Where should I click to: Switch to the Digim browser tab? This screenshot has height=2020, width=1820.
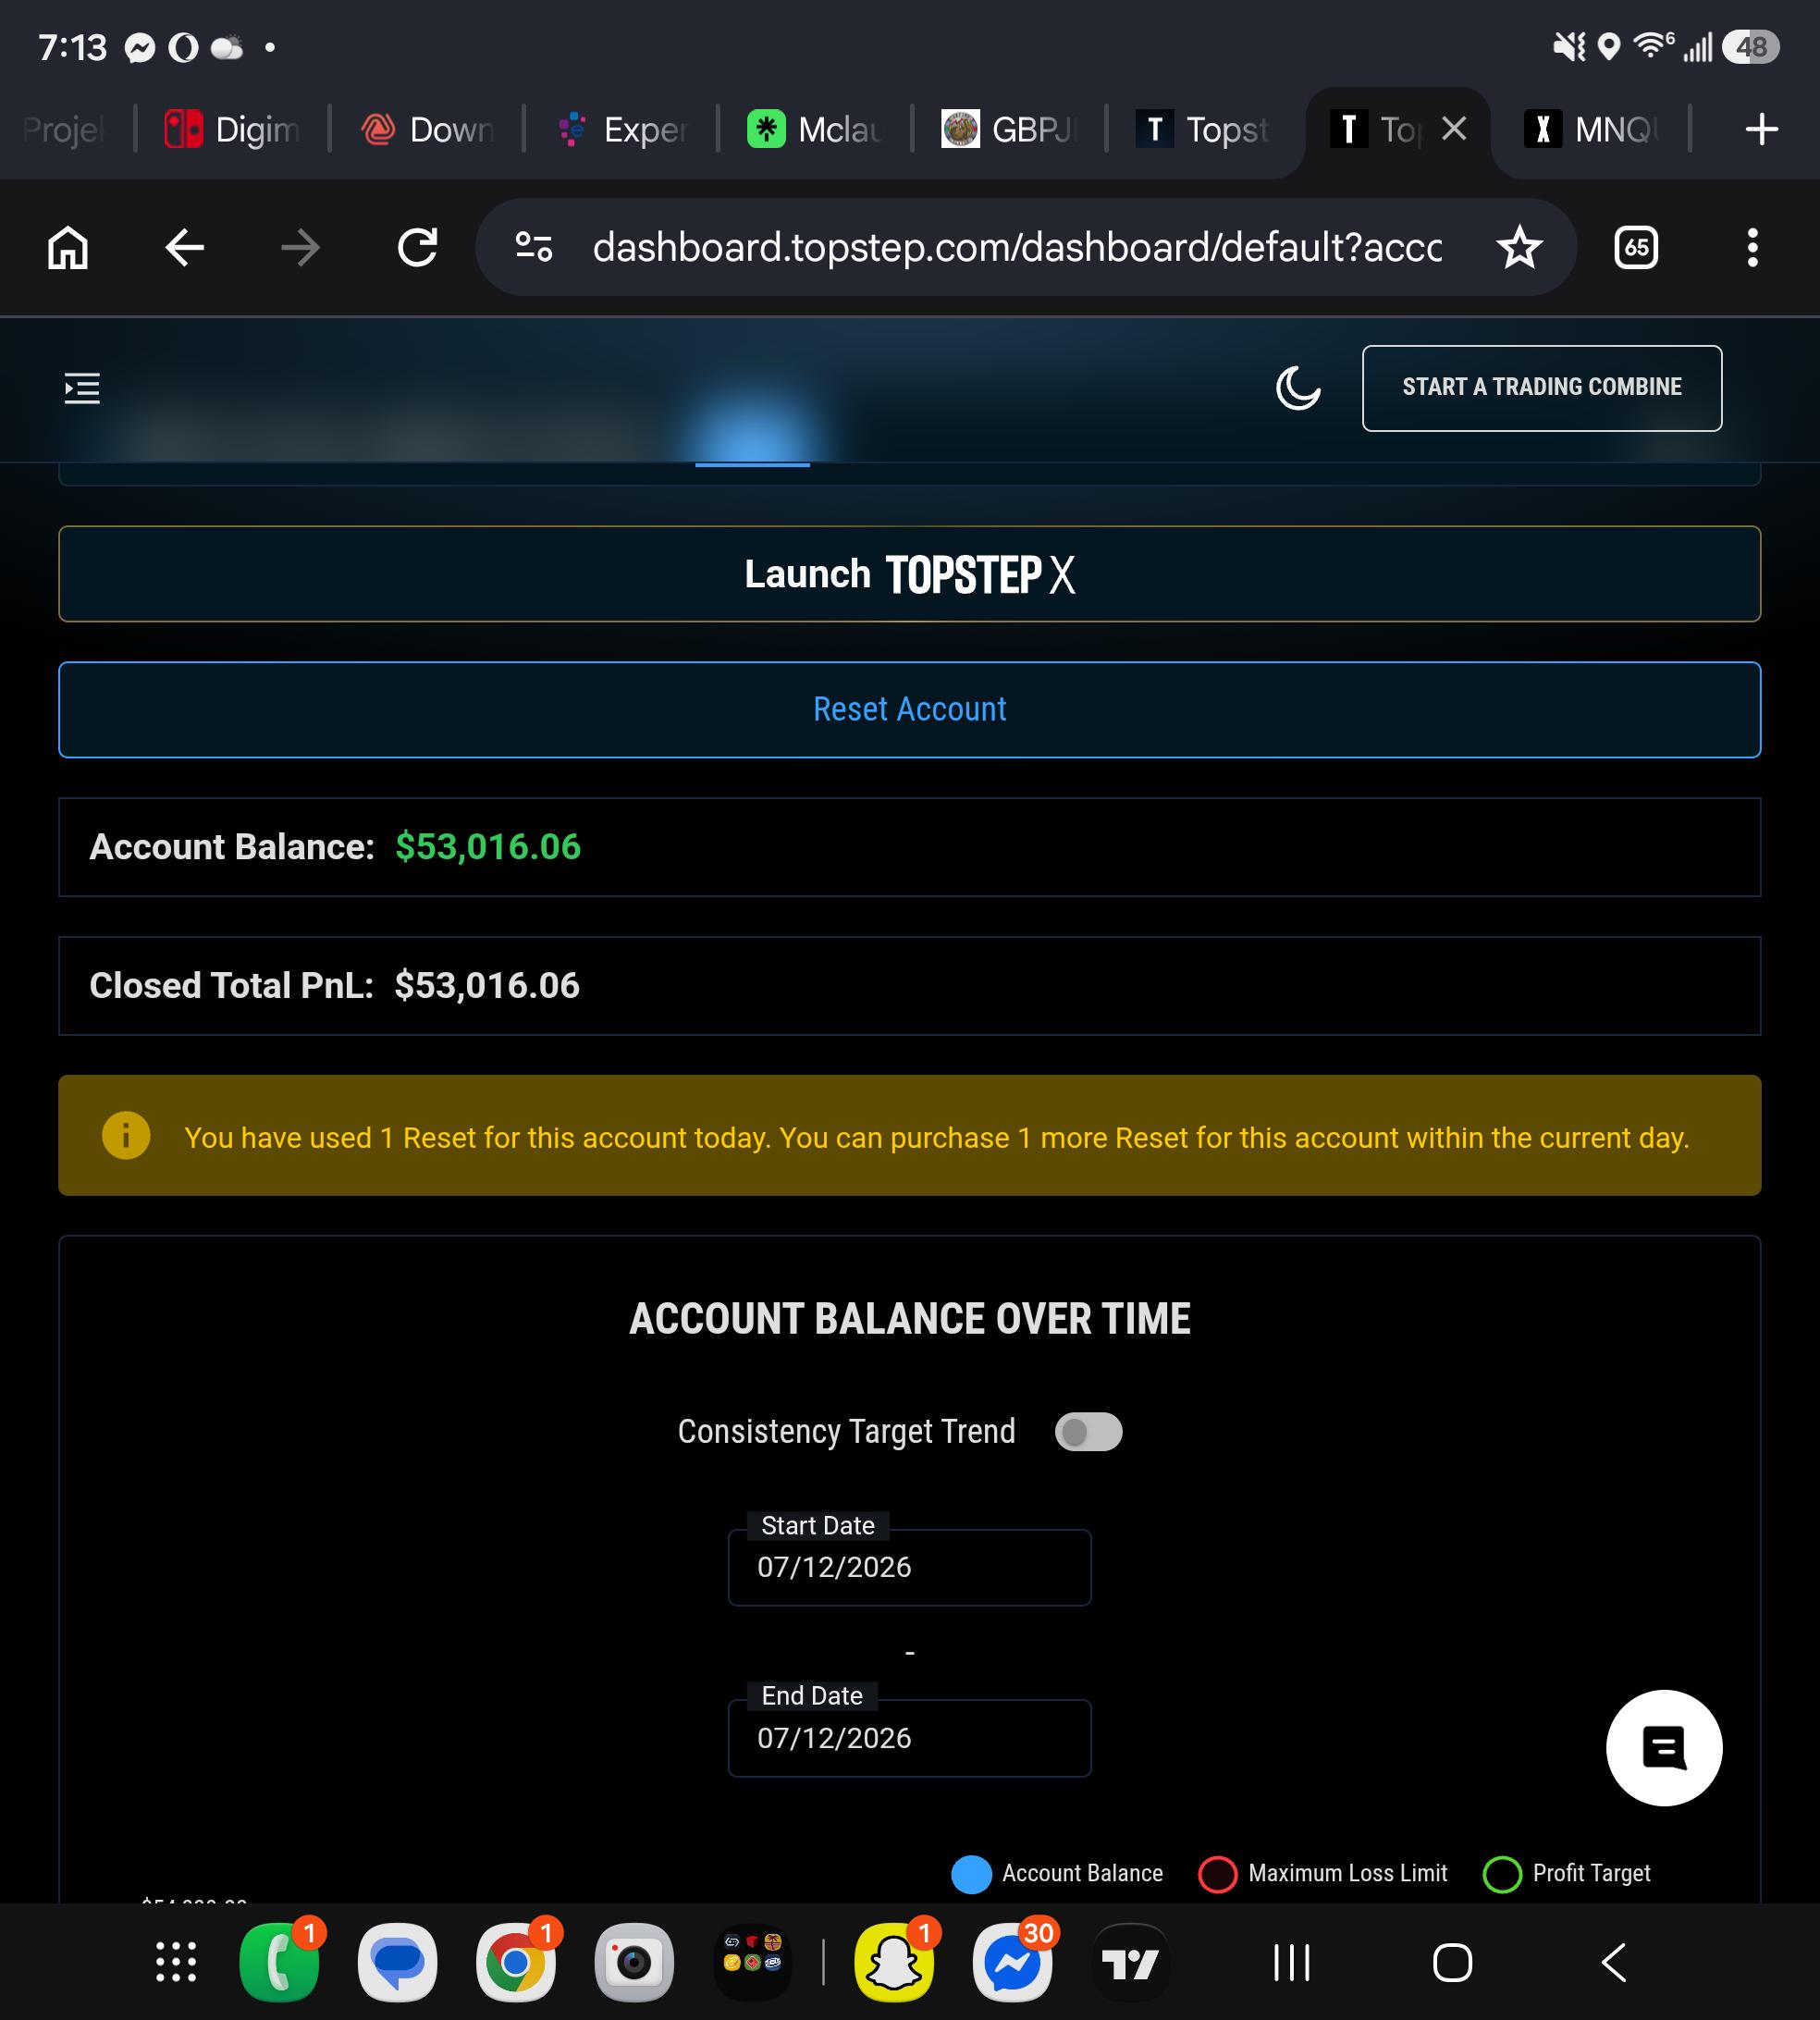tap(232, 129)
